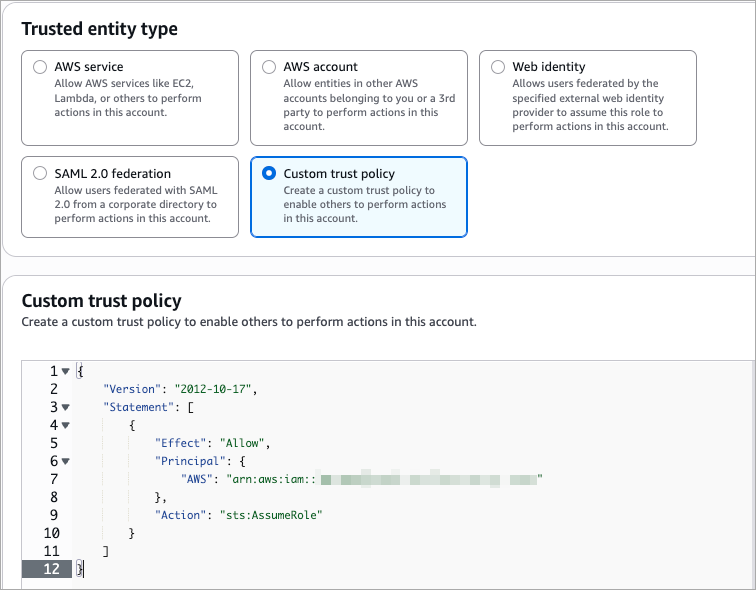Image resolution: width=756 pixels, height=590 pixels.
Task: Click the "Version" key on line 2
Action: click(131, 389)
